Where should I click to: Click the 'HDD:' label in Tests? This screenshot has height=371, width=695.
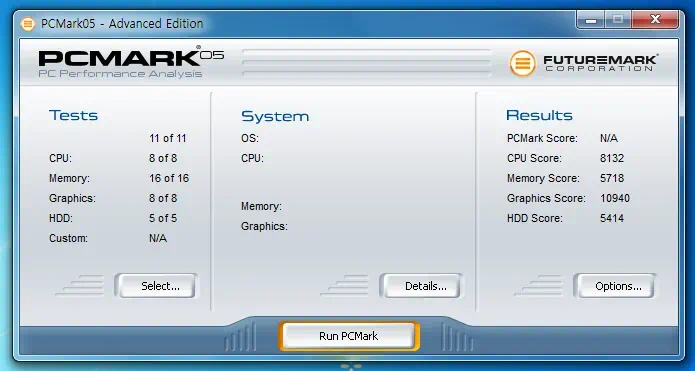click(61, 218)
